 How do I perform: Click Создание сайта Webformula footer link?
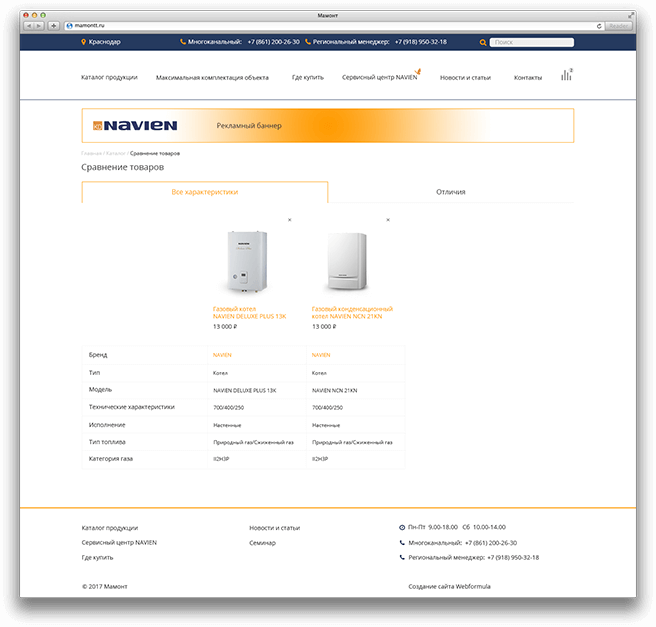449,586
